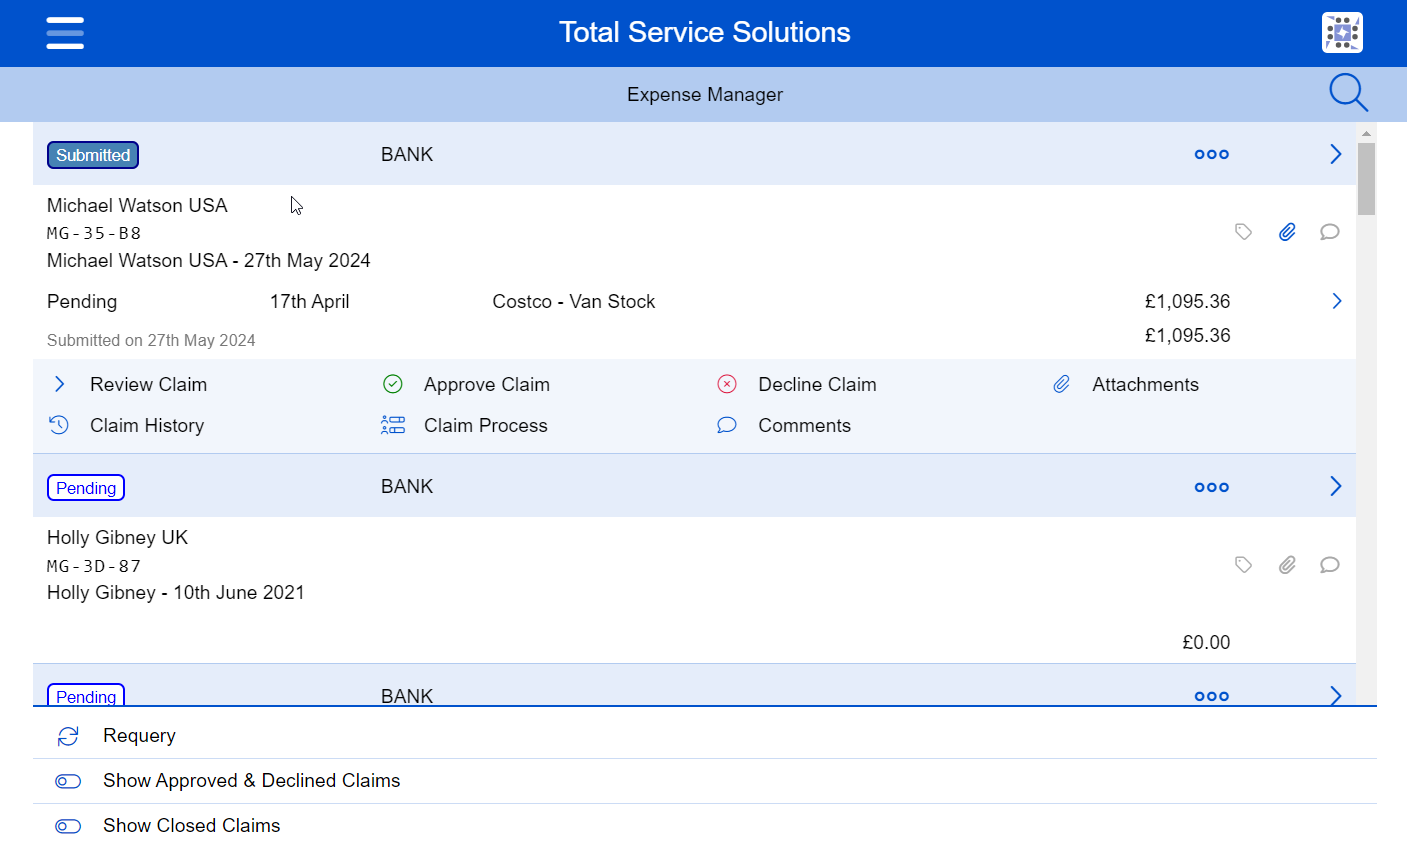
Task: Click comment bubble for Holly Gibney claim
Action: coord(1329,565)
